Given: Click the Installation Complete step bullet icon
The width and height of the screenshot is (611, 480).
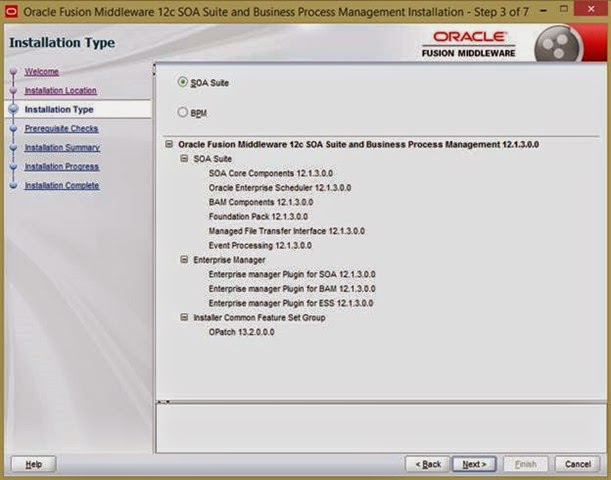Looking at the screenshot, I should [x=13, y=185].
